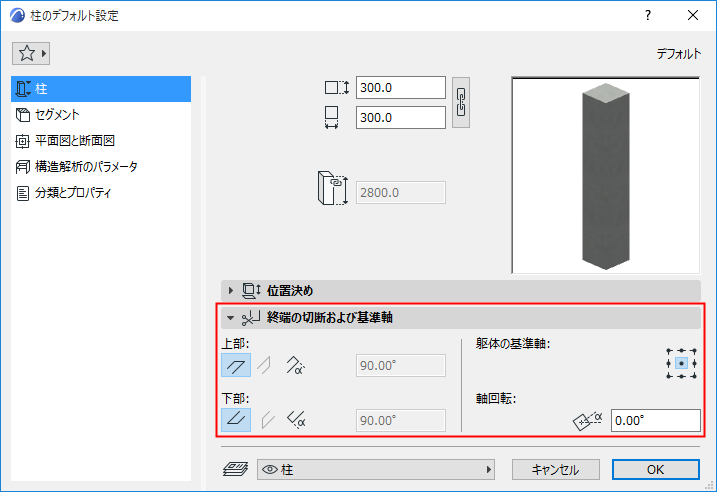
Task: Click the 下部 angle 90.00° field
Action: 401,420
